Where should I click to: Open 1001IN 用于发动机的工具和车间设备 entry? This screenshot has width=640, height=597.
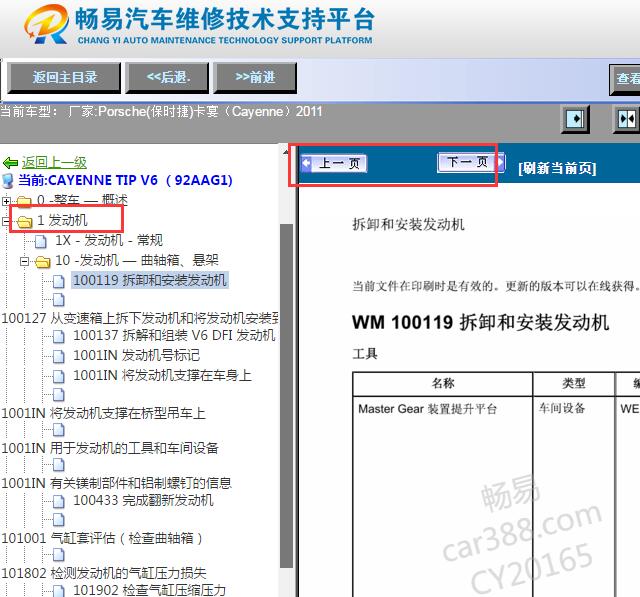[x=110, y=448]
